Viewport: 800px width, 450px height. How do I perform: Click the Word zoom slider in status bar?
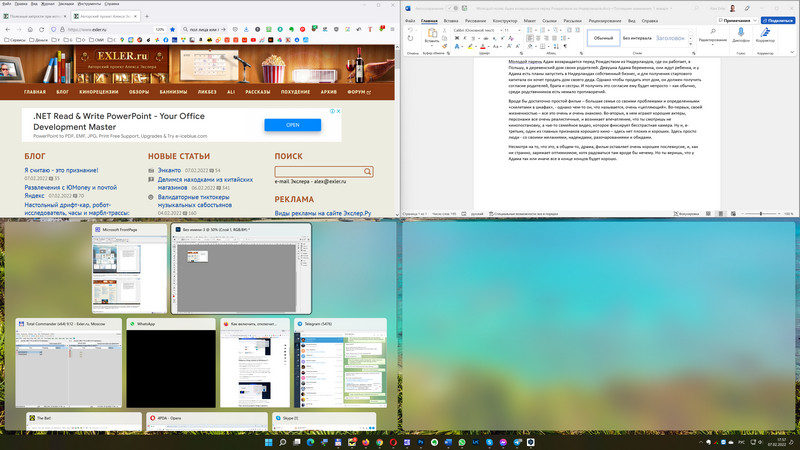click(x=761, y=214)
